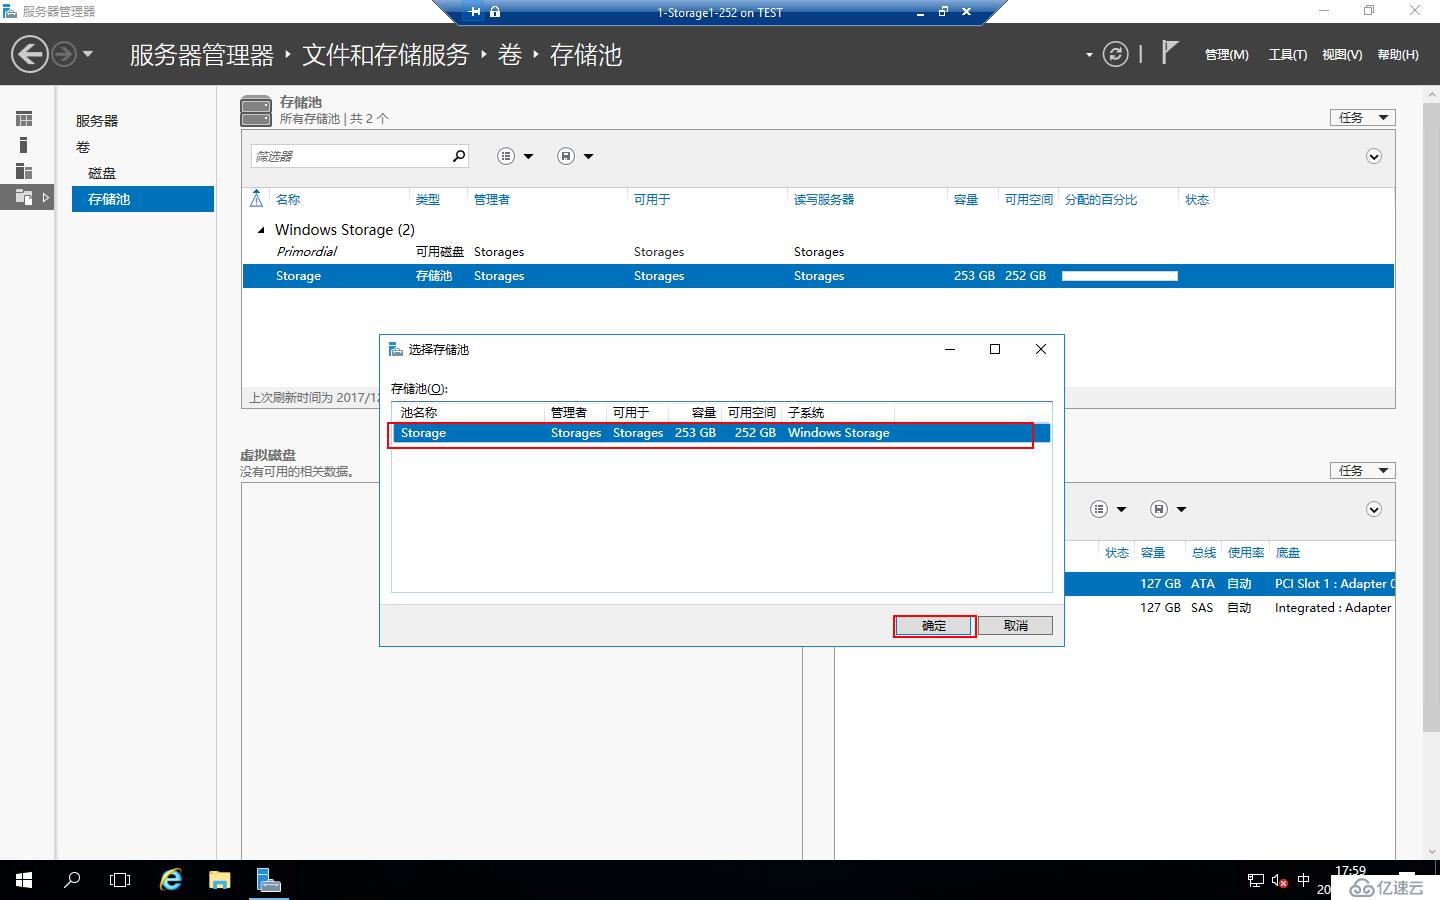
Task: Click the vertical scrollbar of Server Manager
Action: click(x=1431, y=415)
